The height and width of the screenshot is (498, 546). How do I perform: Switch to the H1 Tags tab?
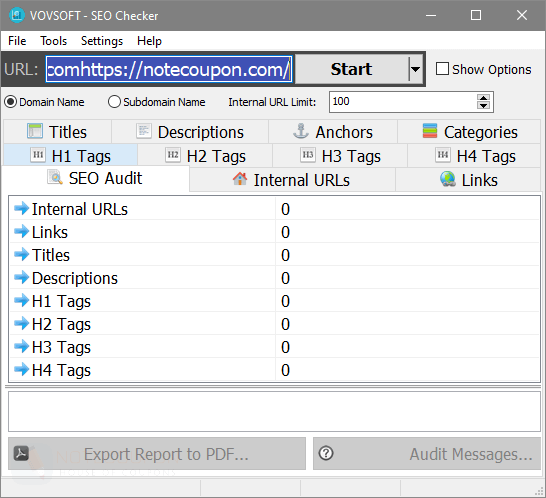pos(71,155)
